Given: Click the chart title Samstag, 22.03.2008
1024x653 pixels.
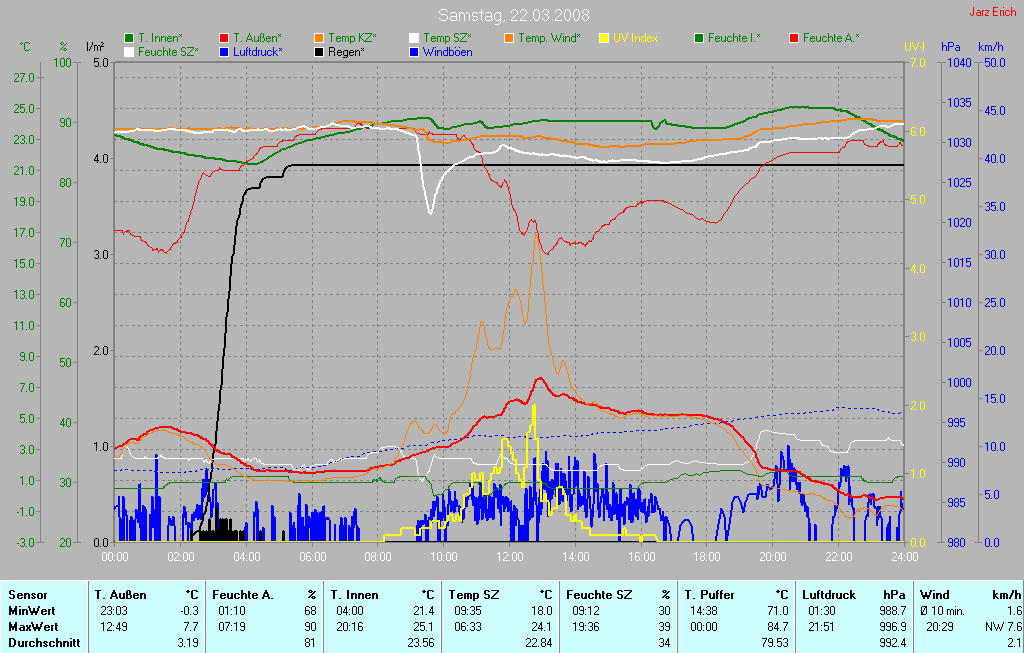Looking at the screenshot, I should pyautogui.click(x=513, y=15).
